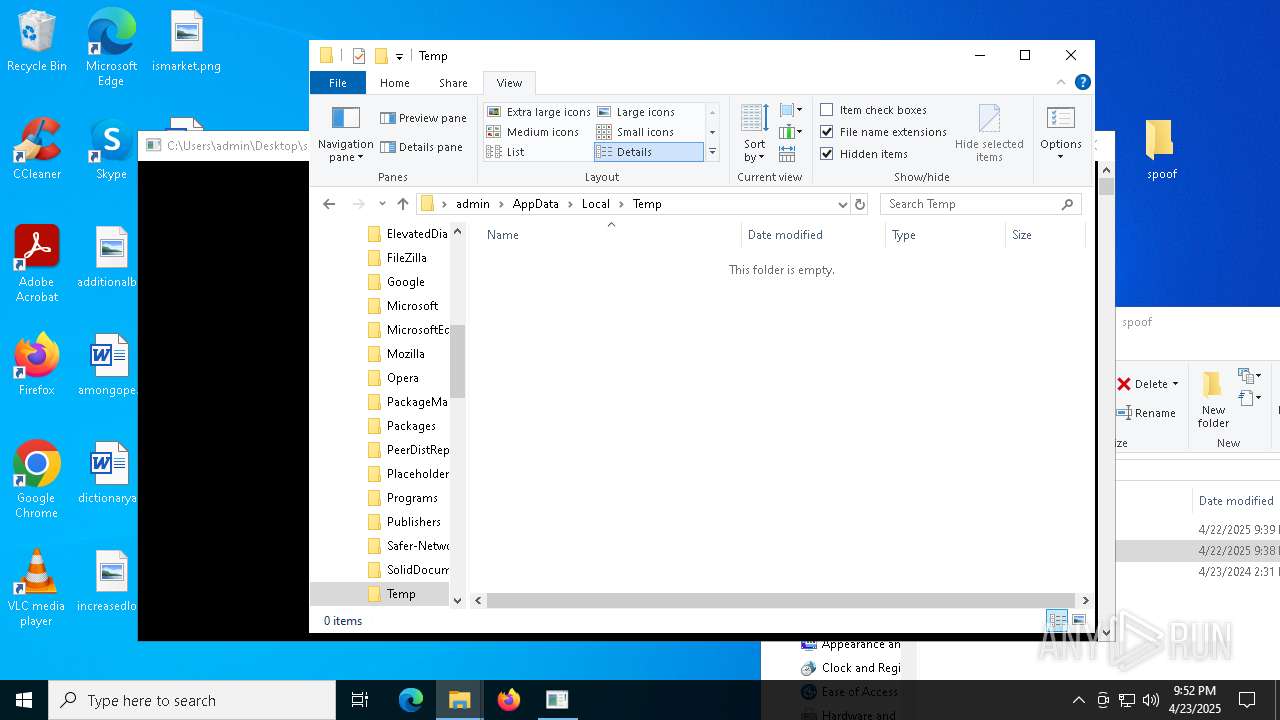Select the Mozilla folder in tree
Screen dimensions: 1280x720
[x=405, y=354]
